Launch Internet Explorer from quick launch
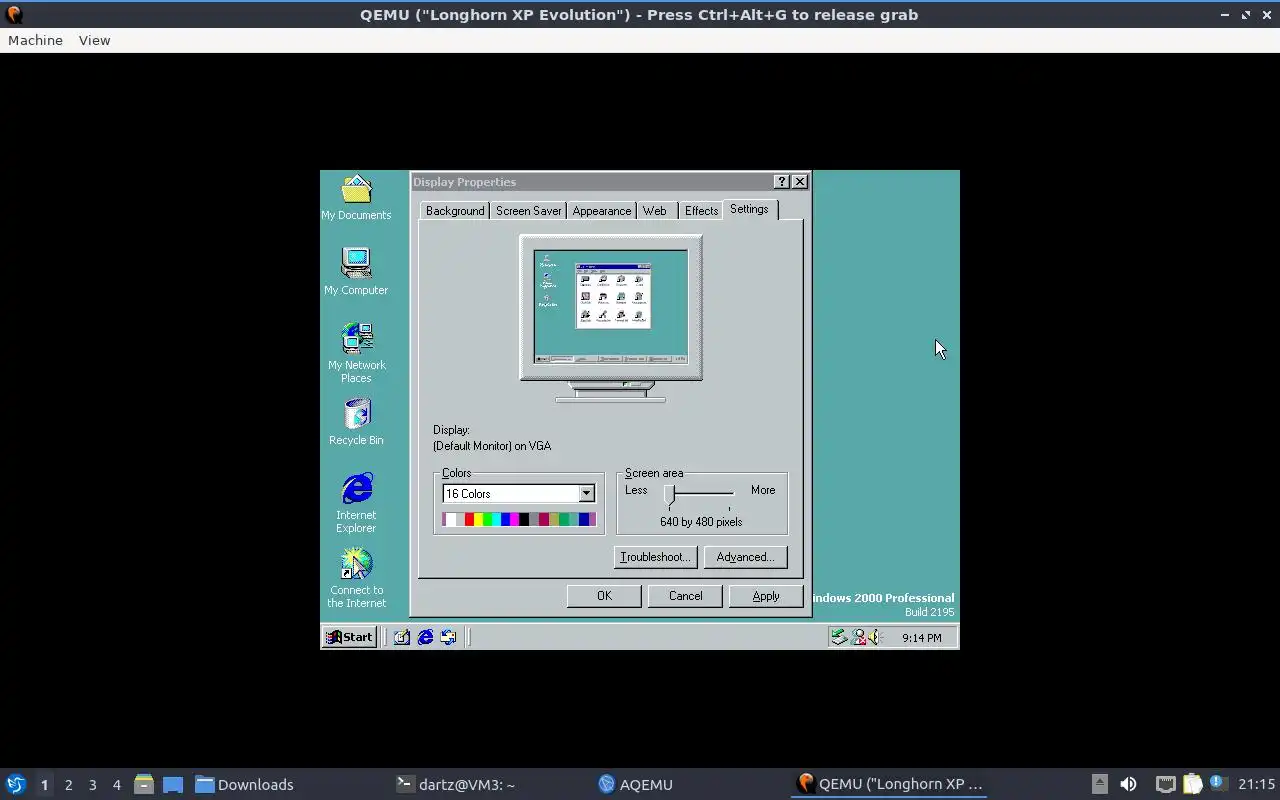The image size is (1280, 800). coord(425,637)
